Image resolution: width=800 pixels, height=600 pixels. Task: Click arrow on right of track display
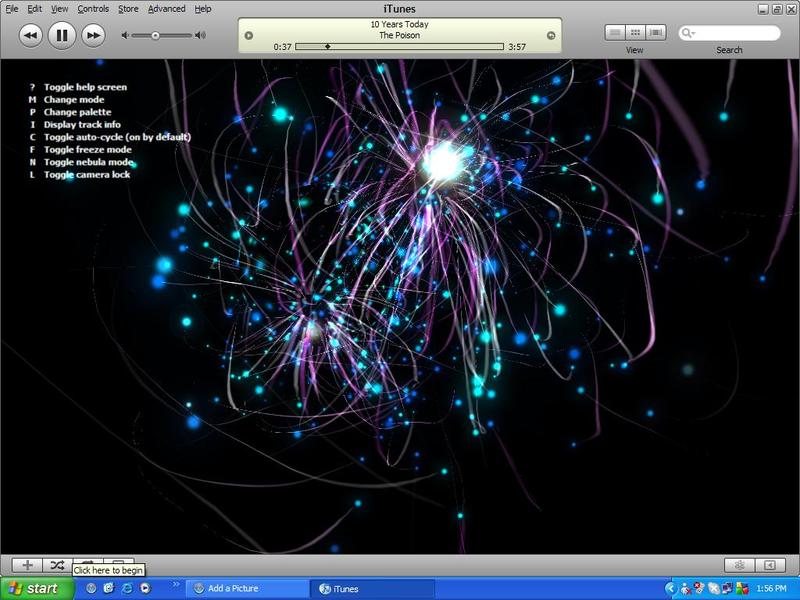[x=550, y=36]
